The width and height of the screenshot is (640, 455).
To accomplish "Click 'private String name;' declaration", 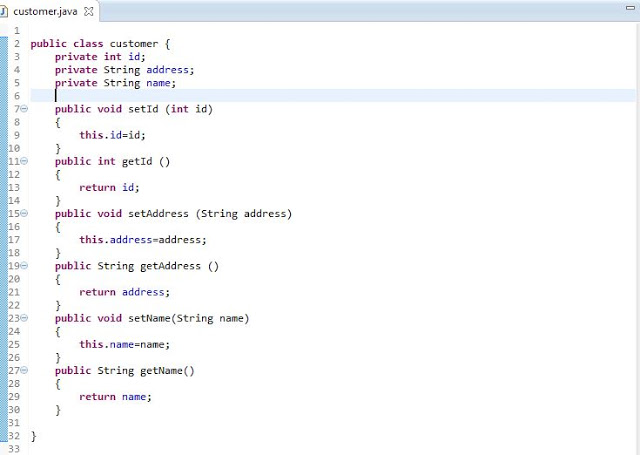I will [x=116, y=83].
